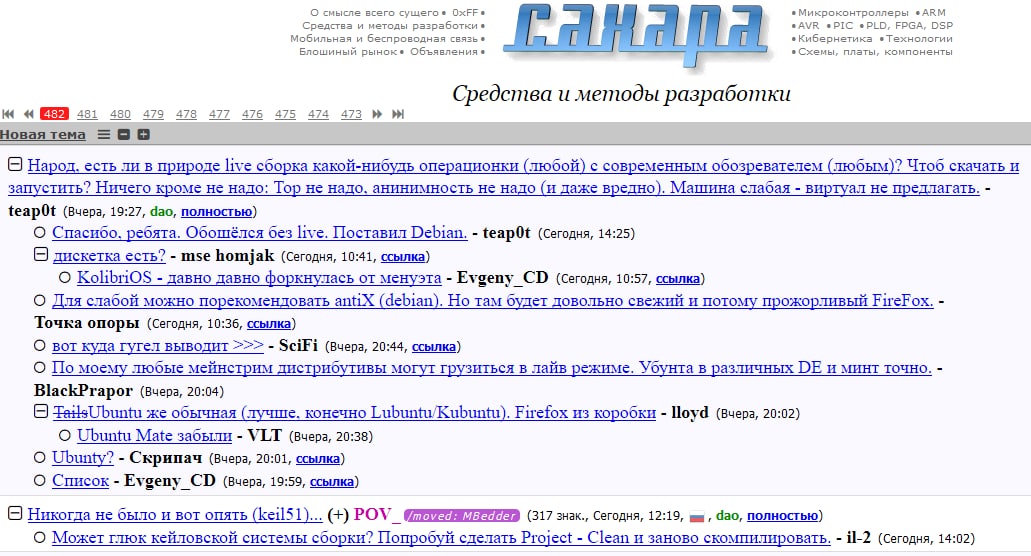Go to page 475

[285, 114]
